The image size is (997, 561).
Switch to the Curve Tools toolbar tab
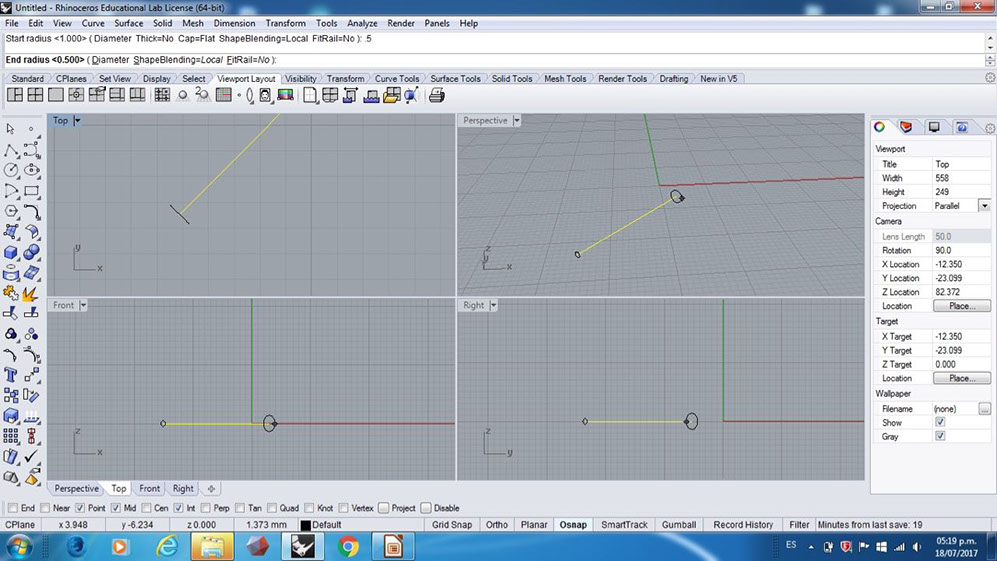(397, 79)
